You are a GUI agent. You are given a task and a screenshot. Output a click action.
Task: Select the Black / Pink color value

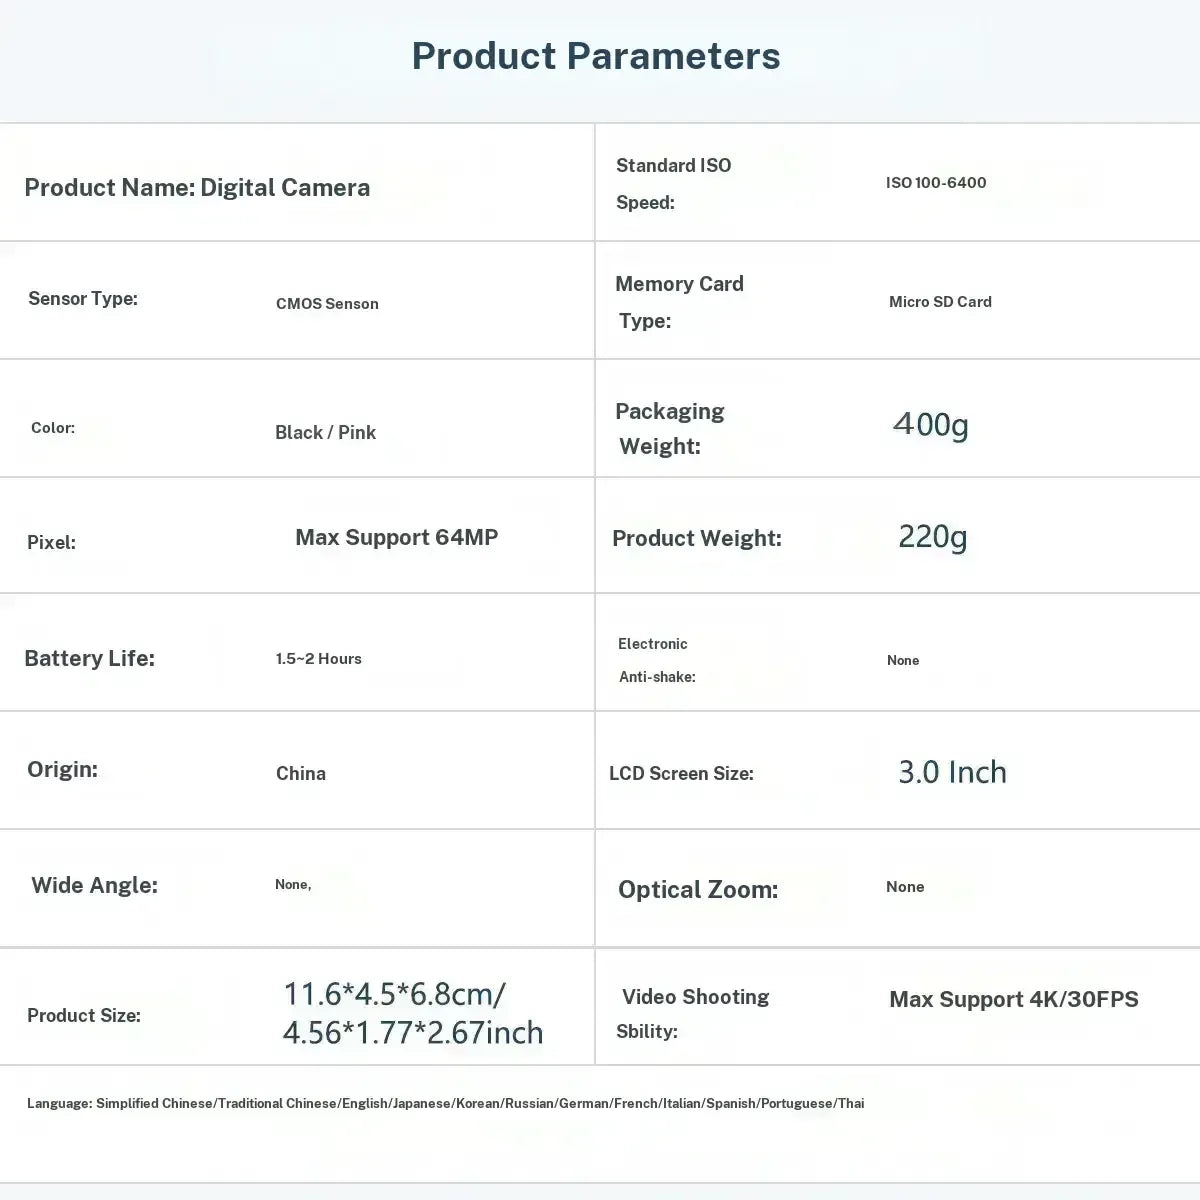(x=325, y=432)
